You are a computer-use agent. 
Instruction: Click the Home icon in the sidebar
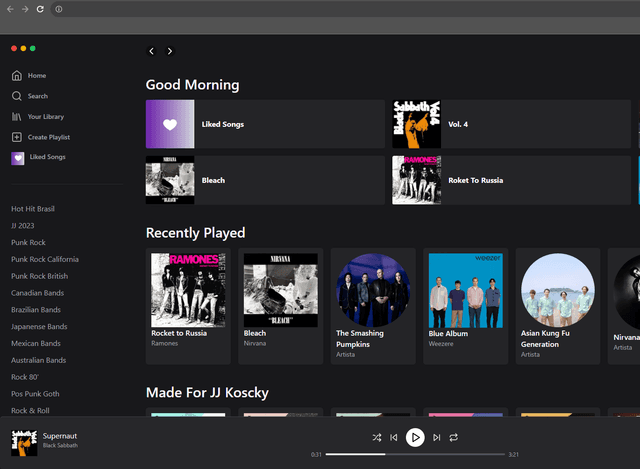(16, 76)
